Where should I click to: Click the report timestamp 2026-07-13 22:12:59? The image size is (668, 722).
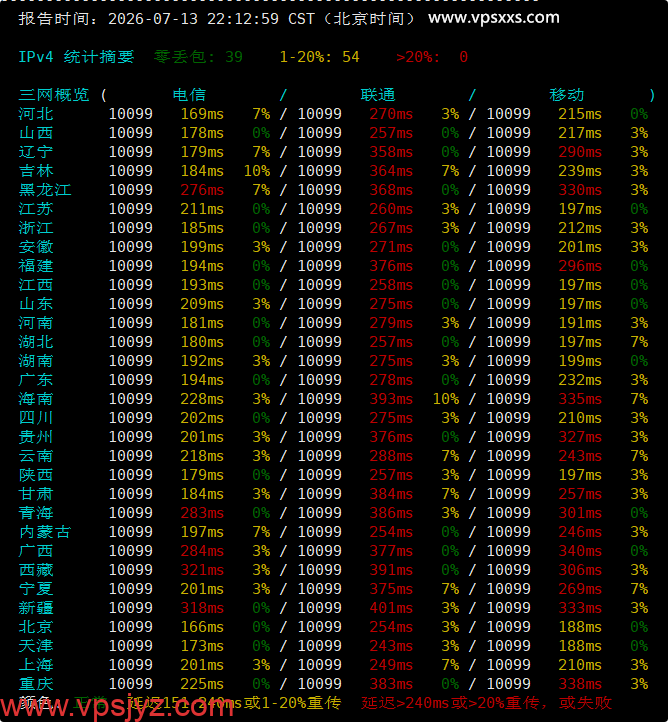pyautogui.click(x=193, y=19)
